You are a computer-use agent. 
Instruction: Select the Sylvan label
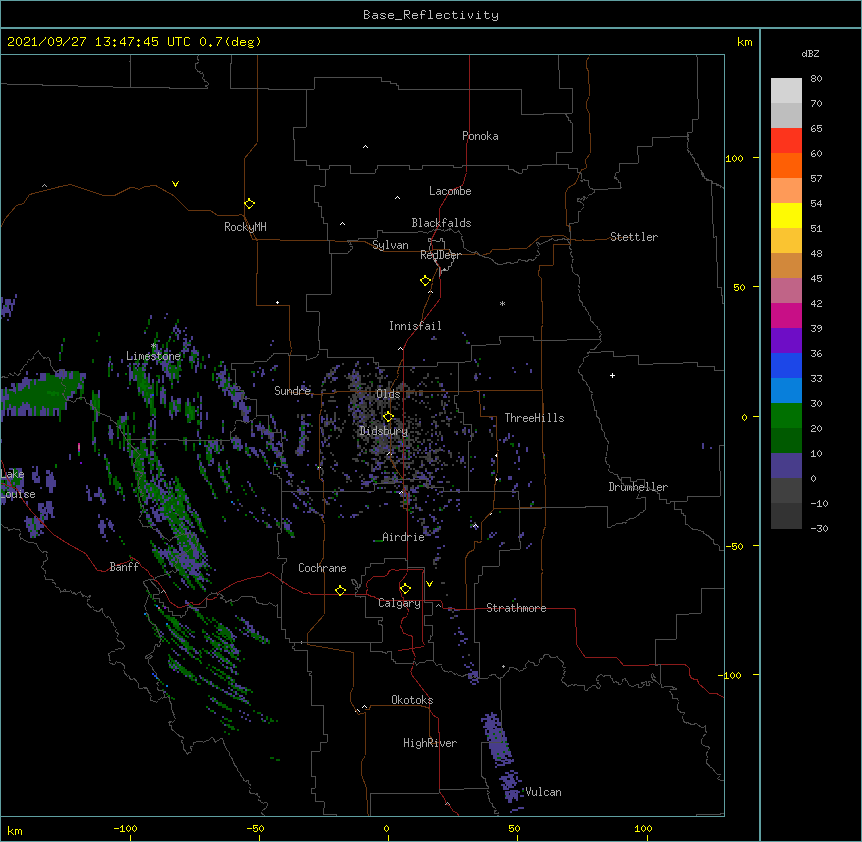[x=390, y=245]
